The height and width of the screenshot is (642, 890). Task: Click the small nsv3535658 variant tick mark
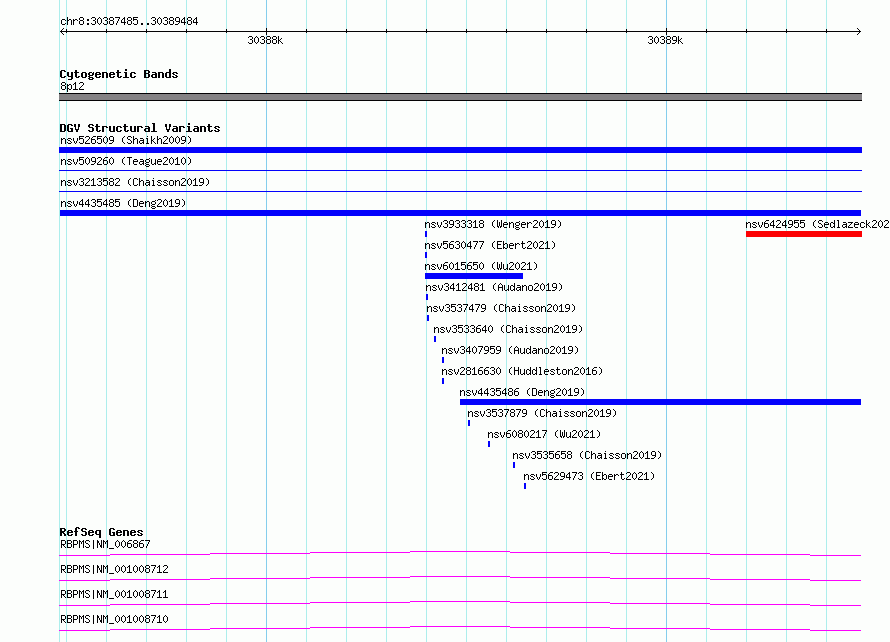tap(514, 465)
